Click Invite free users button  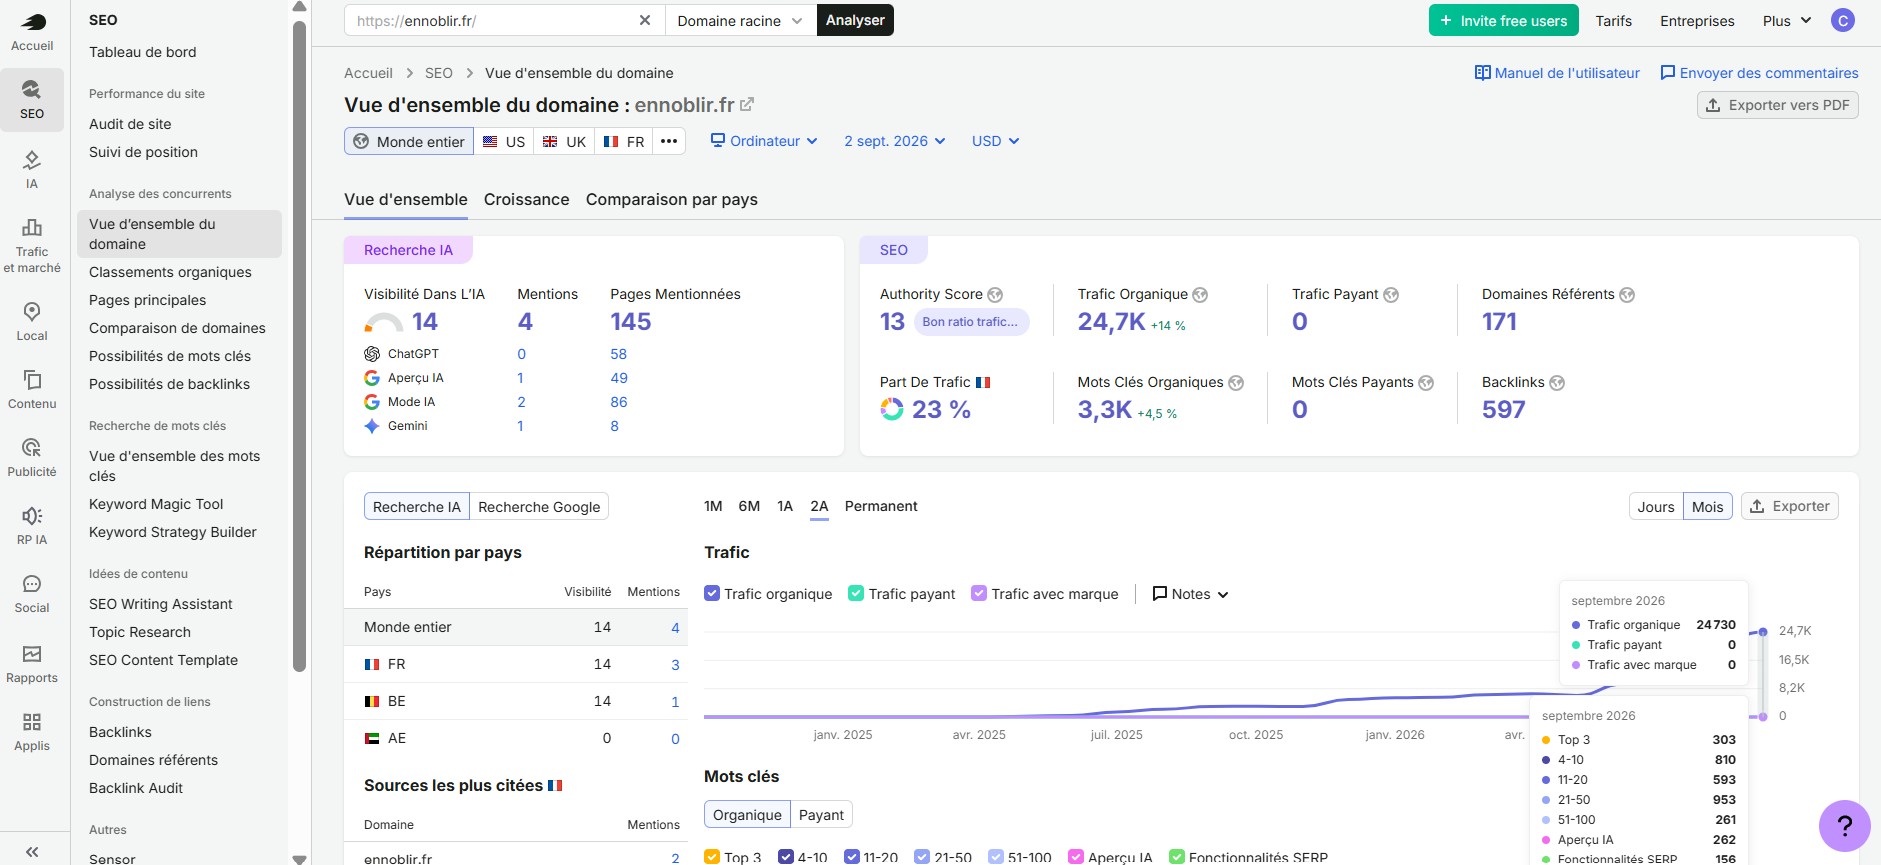click(1503, 21)
